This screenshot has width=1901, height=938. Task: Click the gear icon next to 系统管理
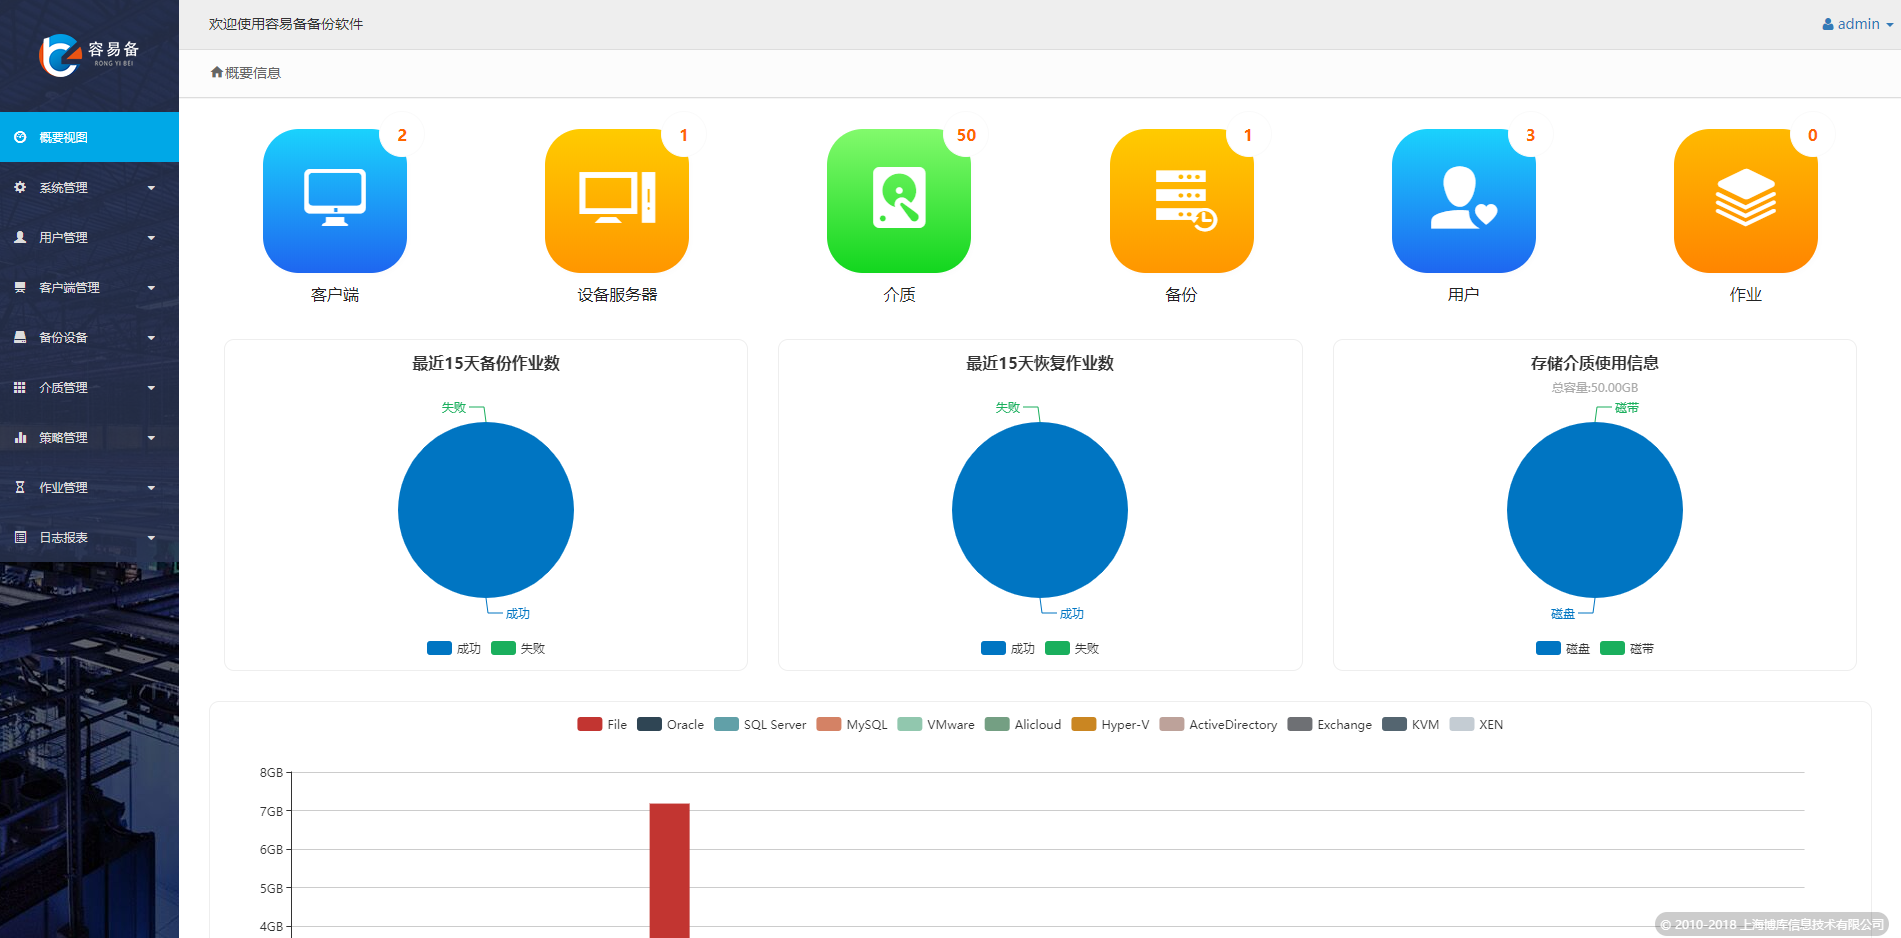(x=20, y=187)
